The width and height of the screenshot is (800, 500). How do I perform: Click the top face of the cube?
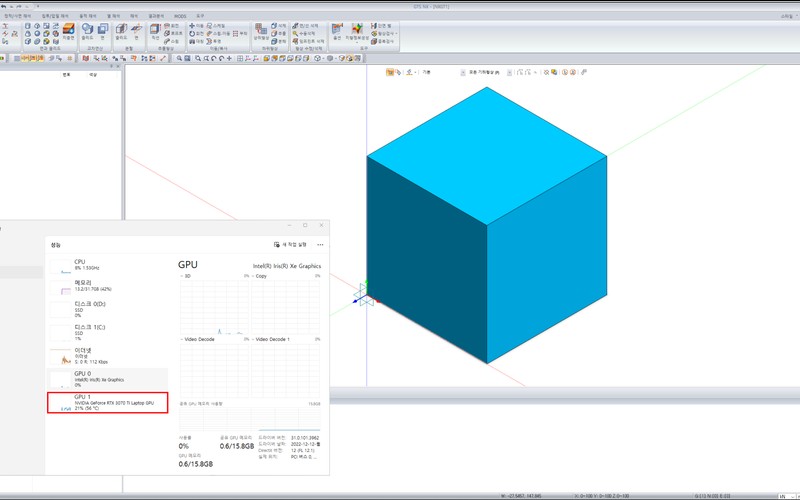pyautogui.click(x=486, y=156)
